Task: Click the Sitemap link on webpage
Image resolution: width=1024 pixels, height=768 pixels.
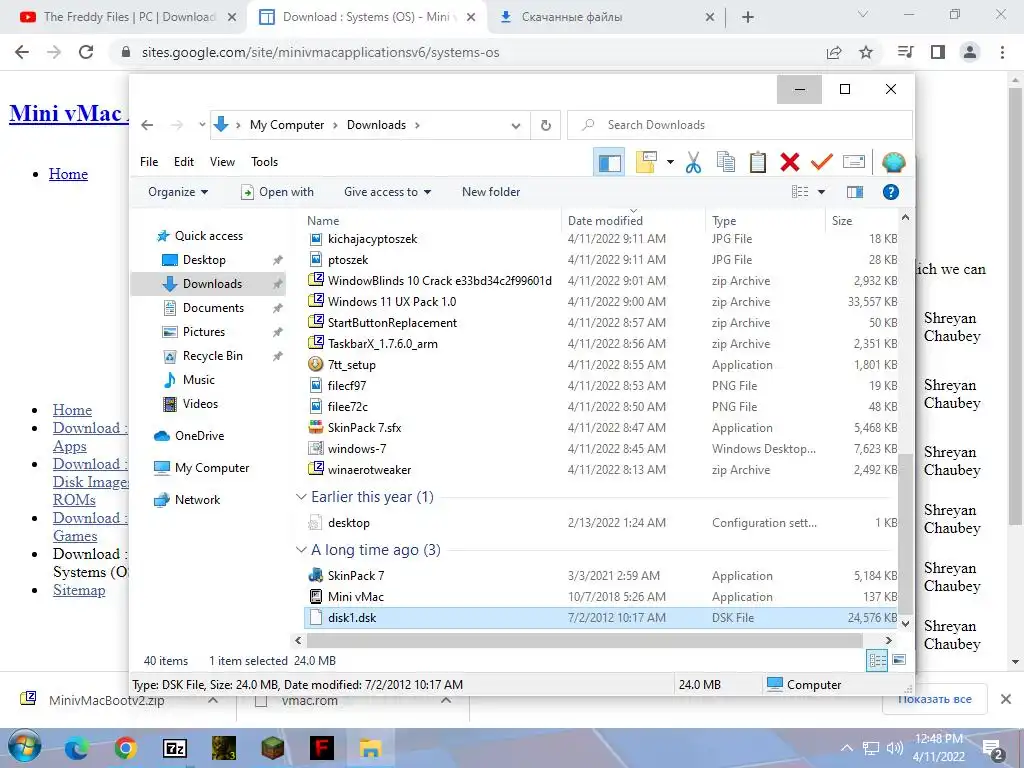Action: click(79, 590)
